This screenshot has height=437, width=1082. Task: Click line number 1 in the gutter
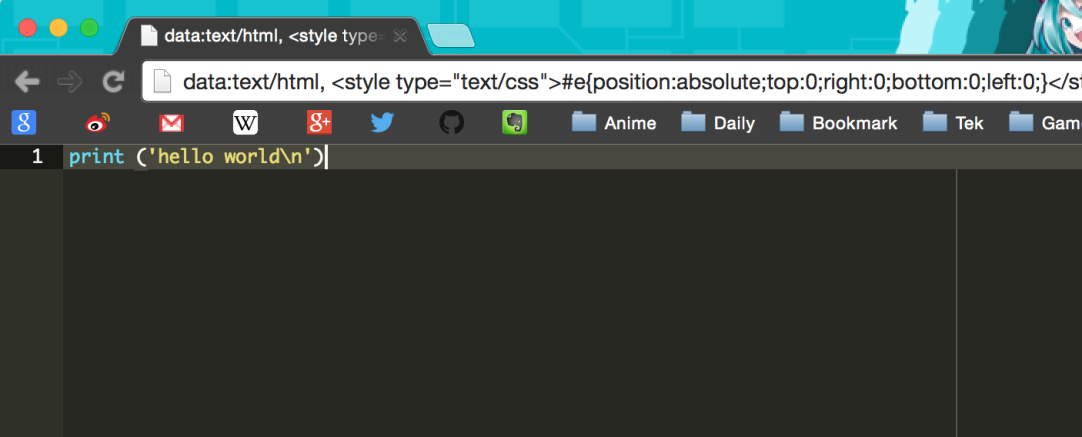(37, 157)
